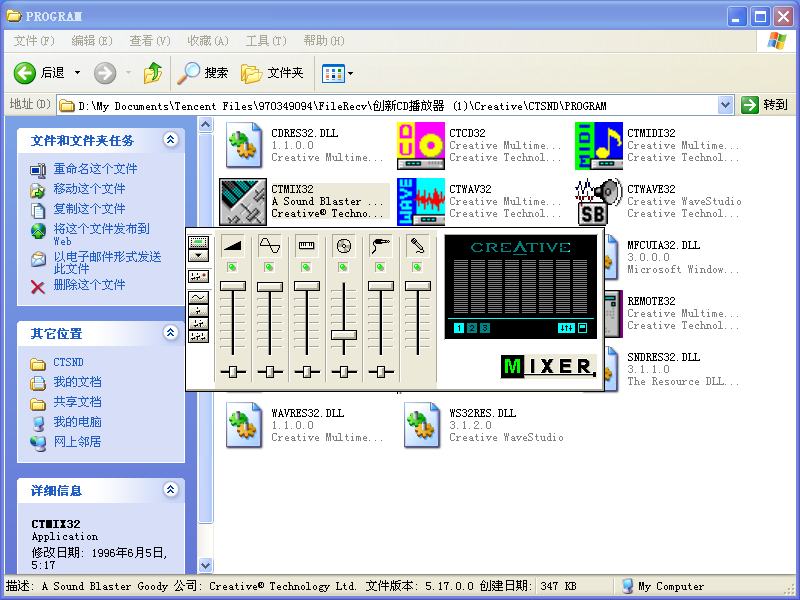Click the microphone channel icon
Screen dimensions: 800x600
tap(417, 245)
